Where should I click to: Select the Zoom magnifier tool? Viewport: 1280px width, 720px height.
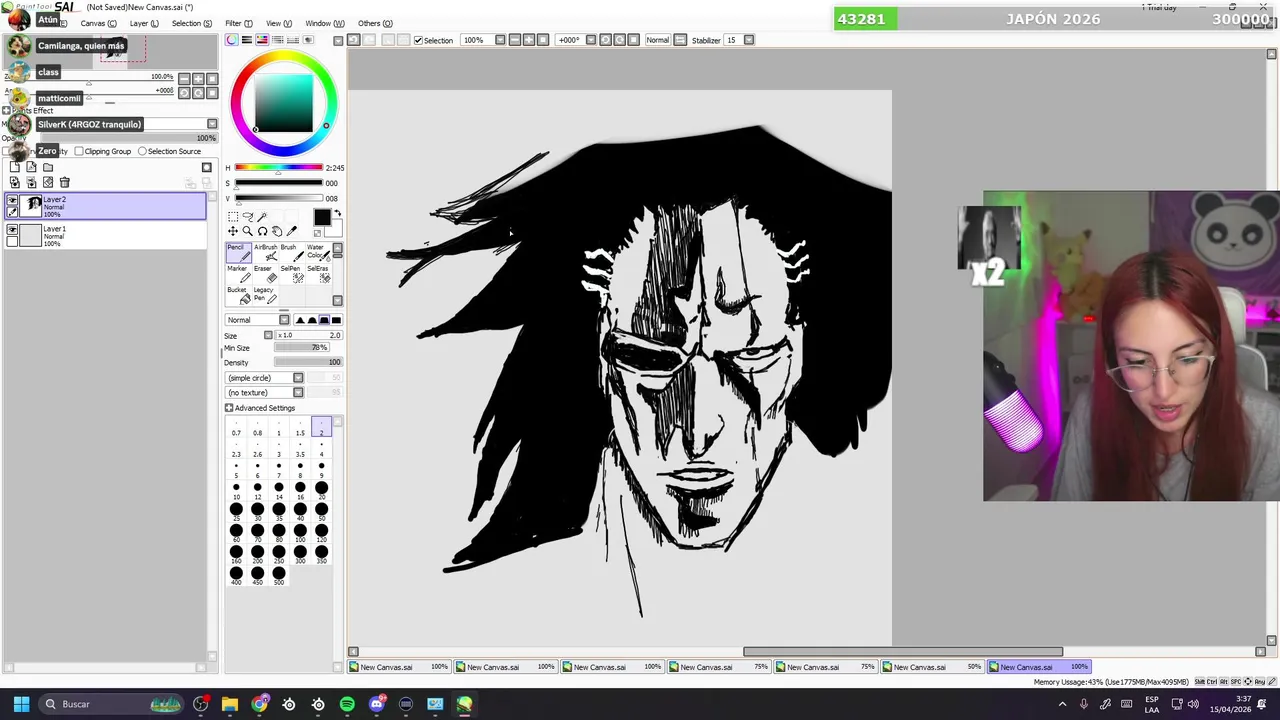(248, 231)
